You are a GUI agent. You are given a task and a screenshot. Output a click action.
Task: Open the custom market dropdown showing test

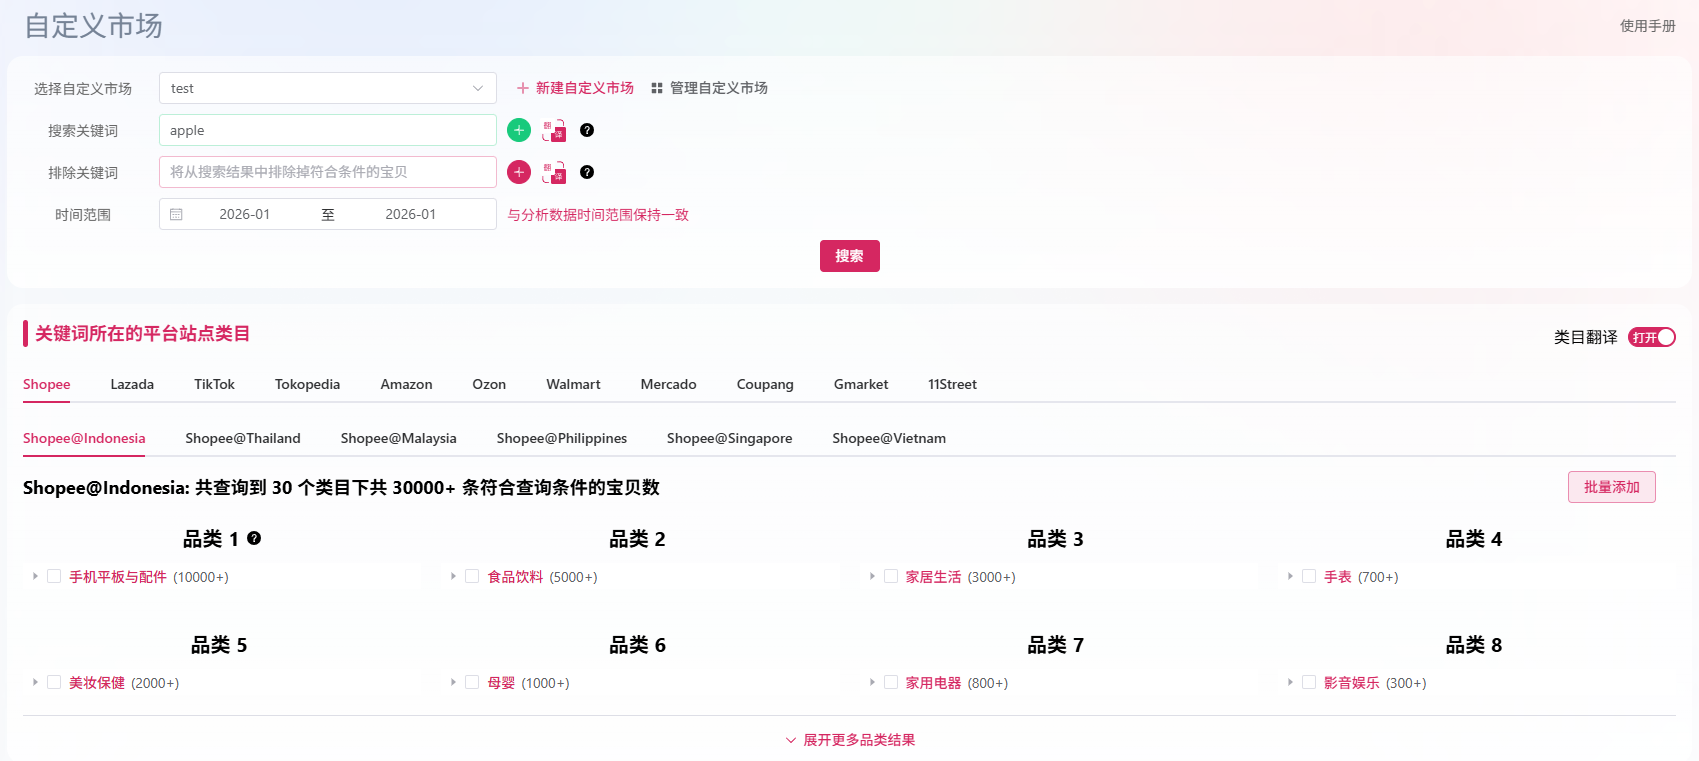click(328, 88)
